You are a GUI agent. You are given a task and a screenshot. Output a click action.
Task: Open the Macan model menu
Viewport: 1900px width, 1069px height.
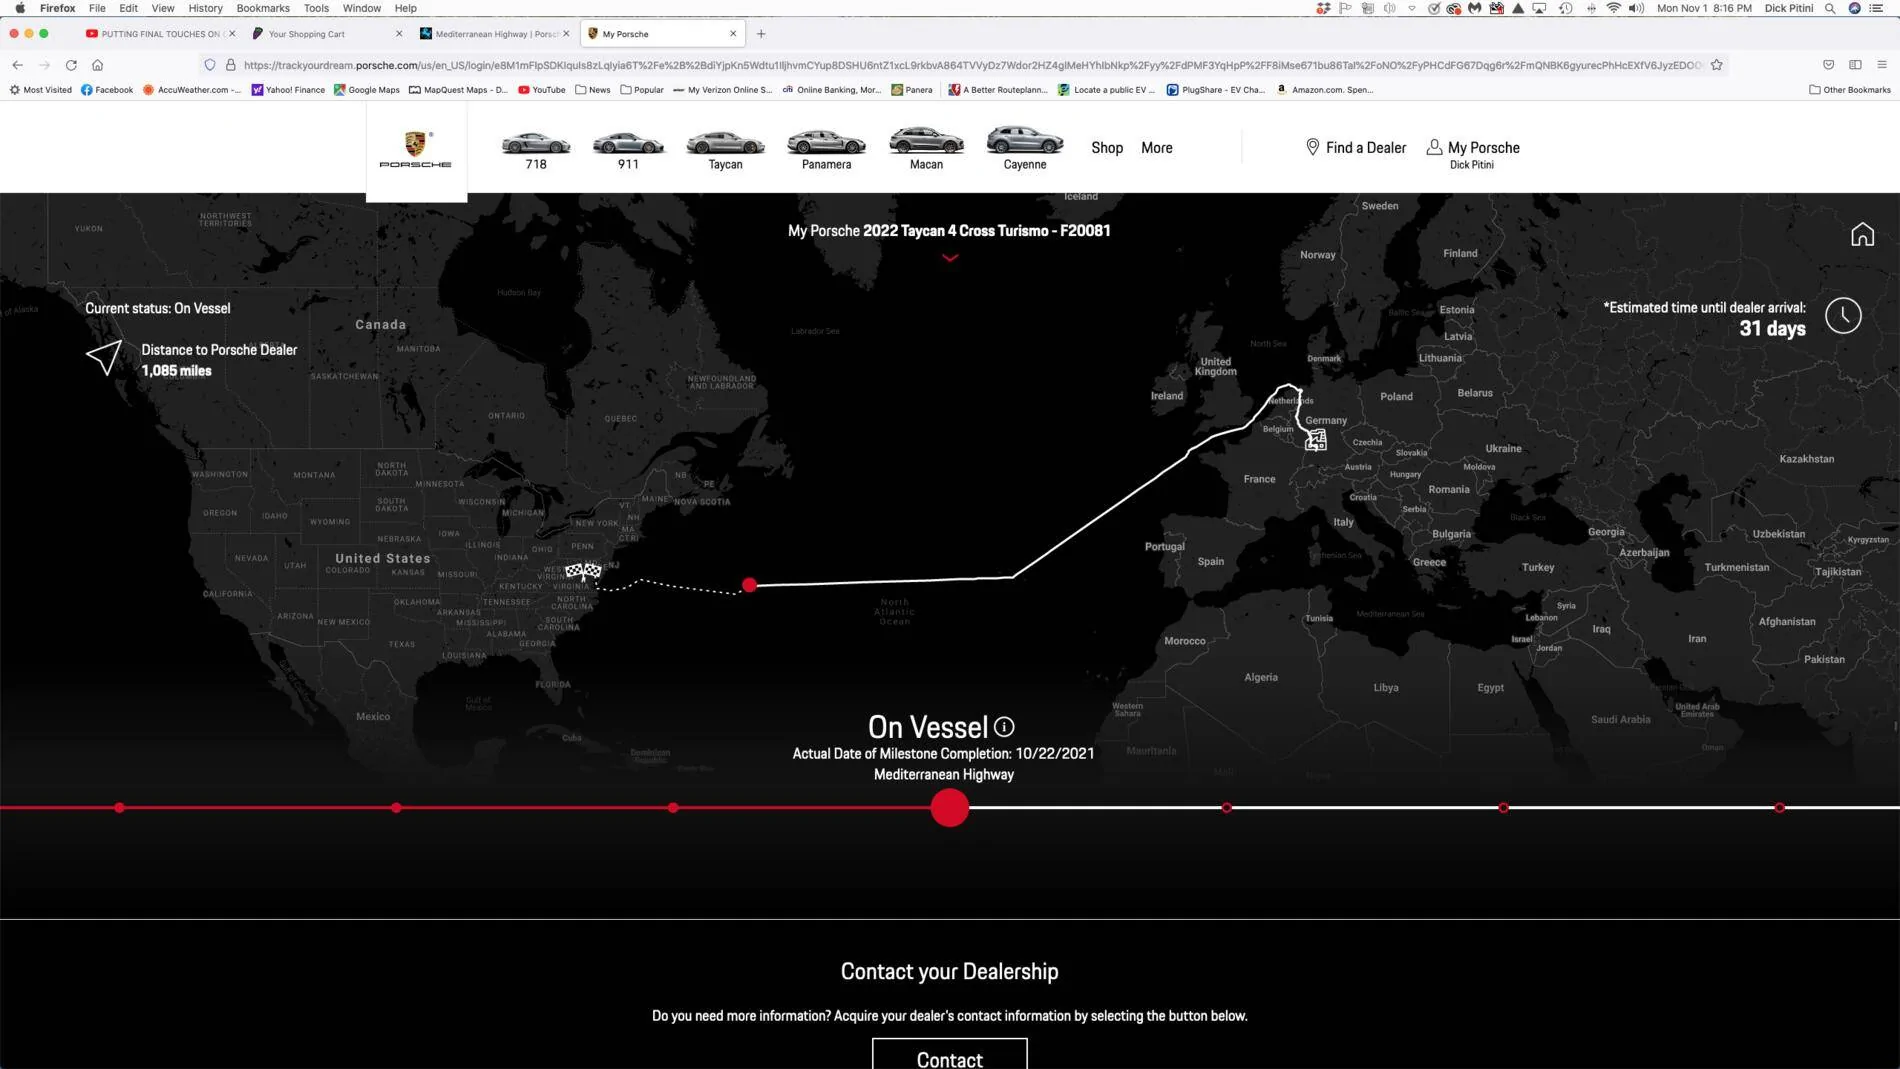point(926,149)
